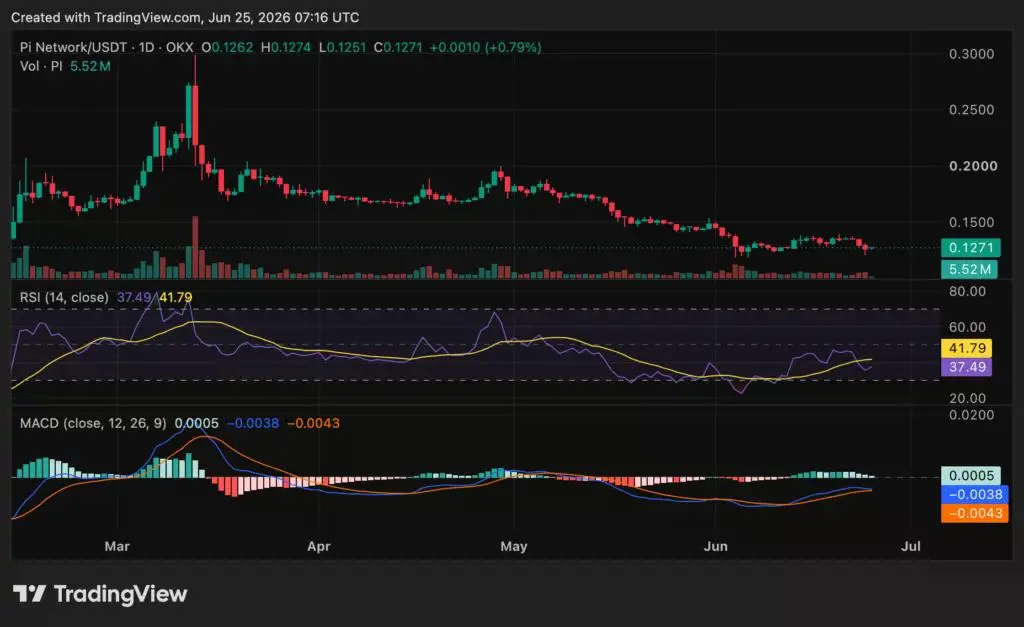Click the yellow 41.79 RSI axis tag
The image size is (1024, 627).
click(x=967, y=348)
